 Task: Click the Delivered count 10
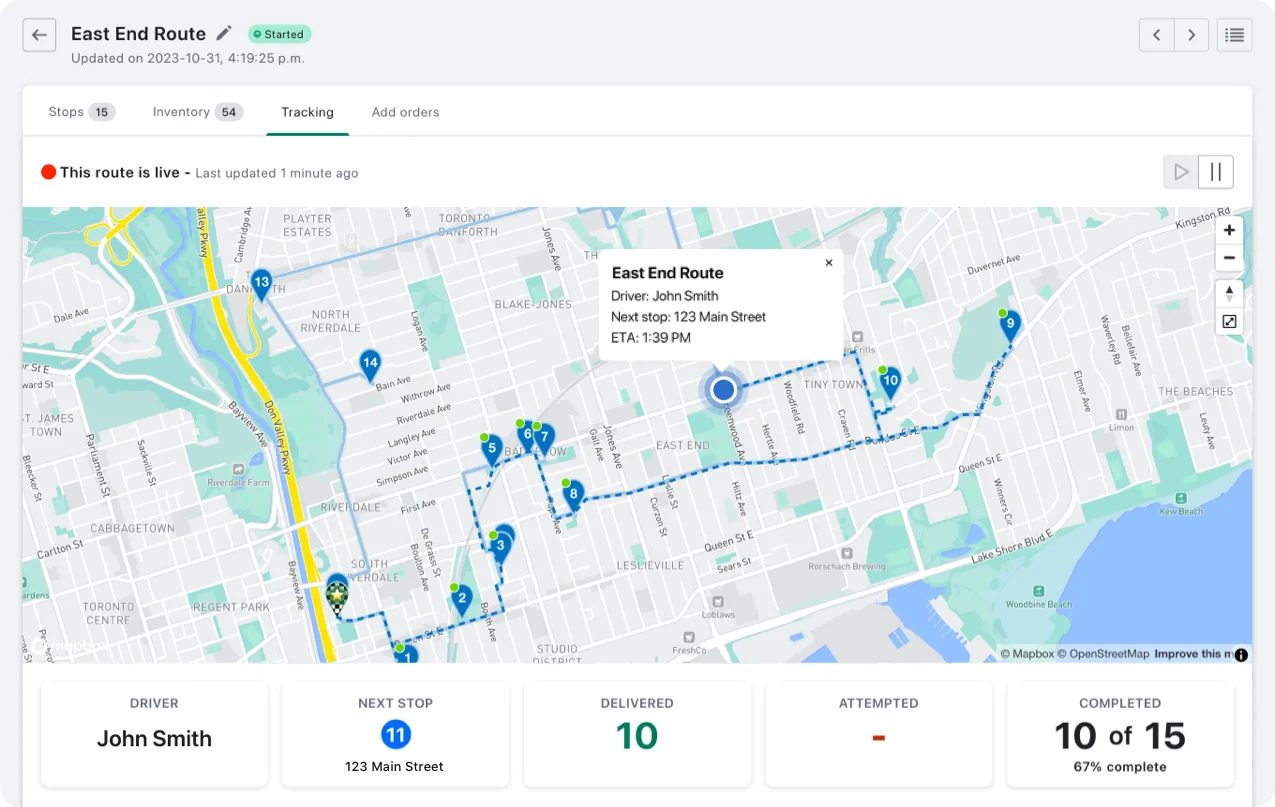pyautogui.click(x=637, y=737)
